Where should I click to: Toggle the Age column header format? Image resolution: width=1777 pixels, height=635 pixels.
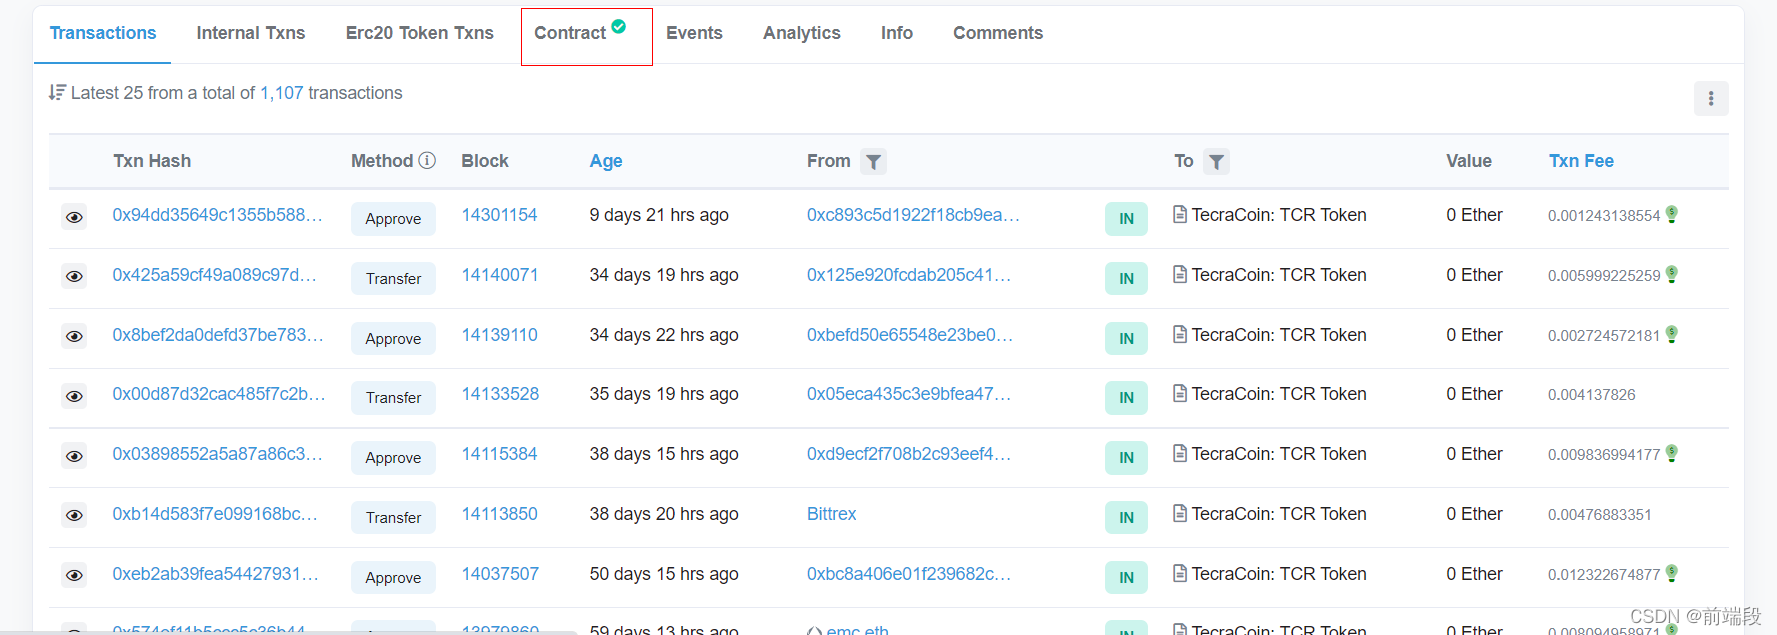[606, 161]
